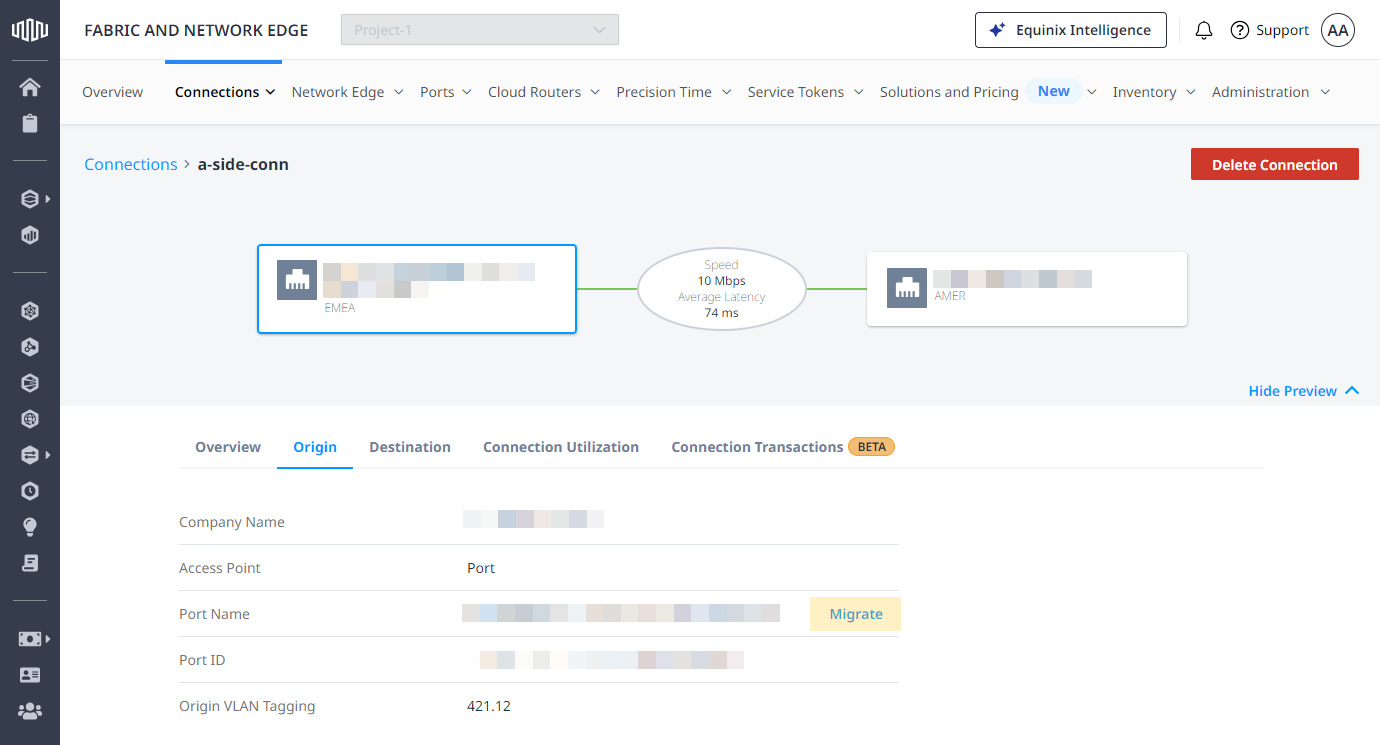Open the Project-1 project dropdown

click(480, 30)
